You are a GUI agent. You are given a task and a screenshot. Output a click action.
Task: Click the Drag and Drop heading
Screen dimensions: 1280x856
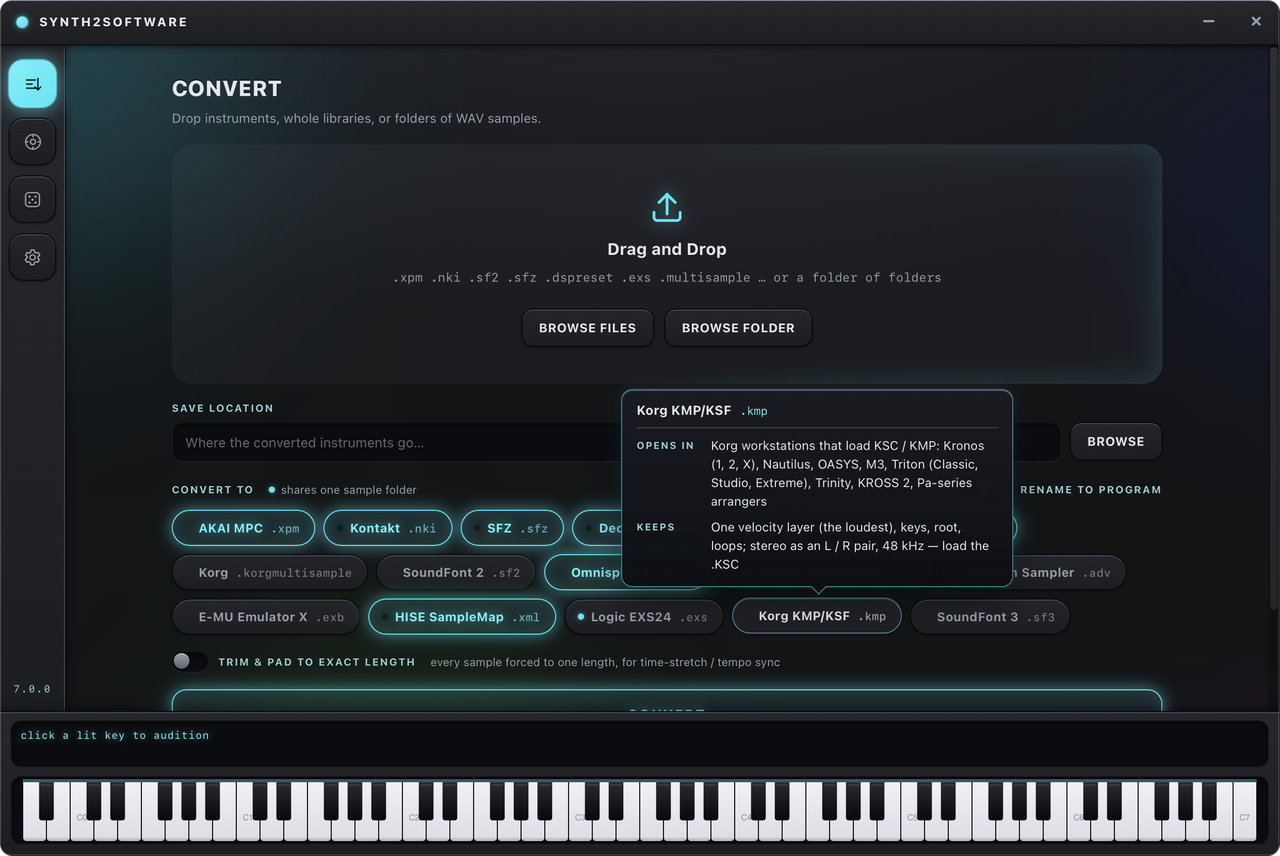667,249
